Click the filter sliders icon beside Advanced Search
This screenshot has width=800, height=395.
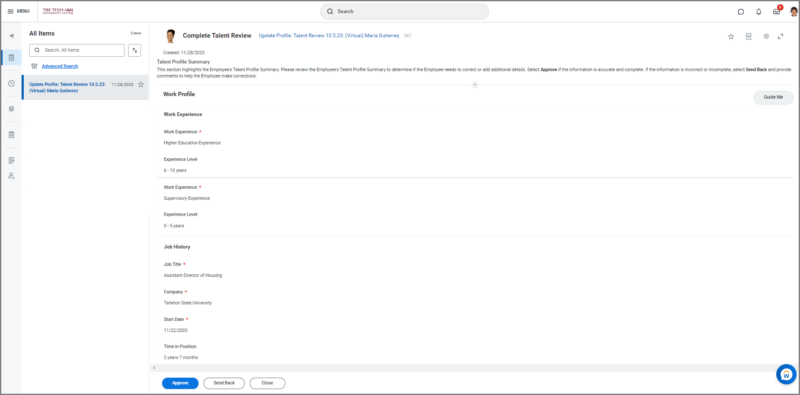pos(34,66)
